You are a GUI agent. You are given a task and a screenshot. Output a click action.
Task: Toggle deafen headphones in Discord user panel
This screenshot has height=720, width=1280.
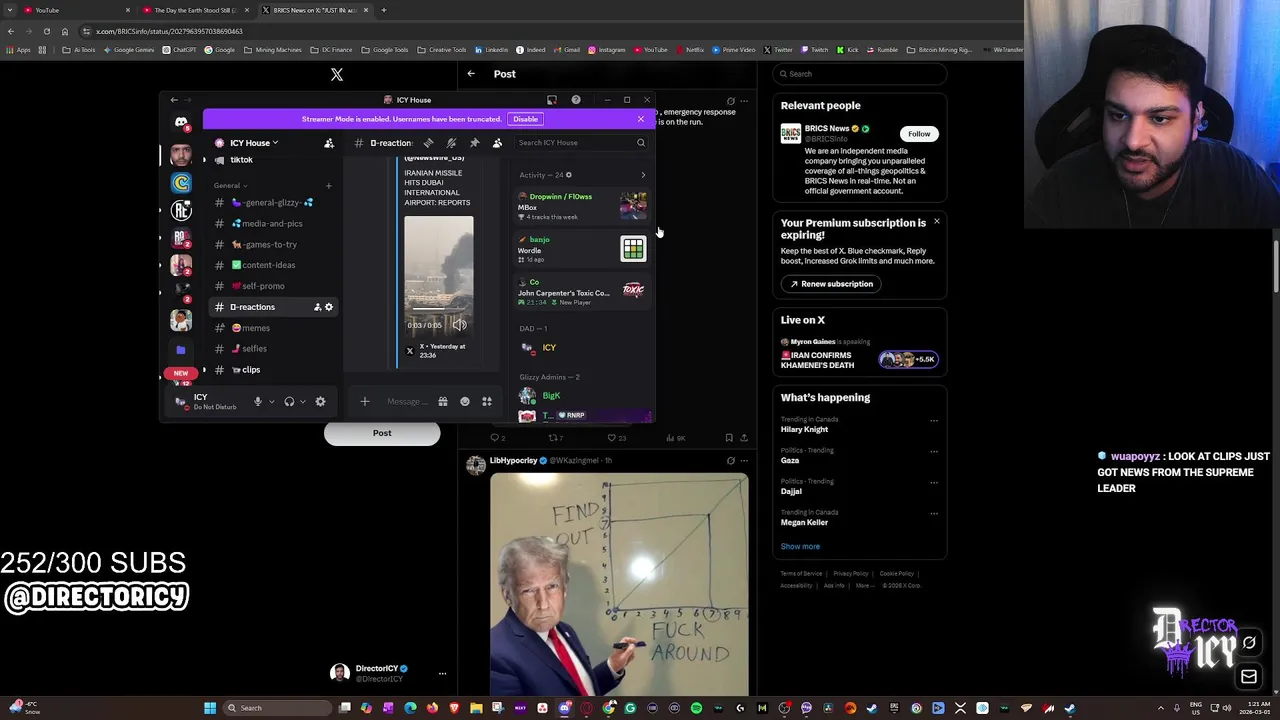coord(289,402)
